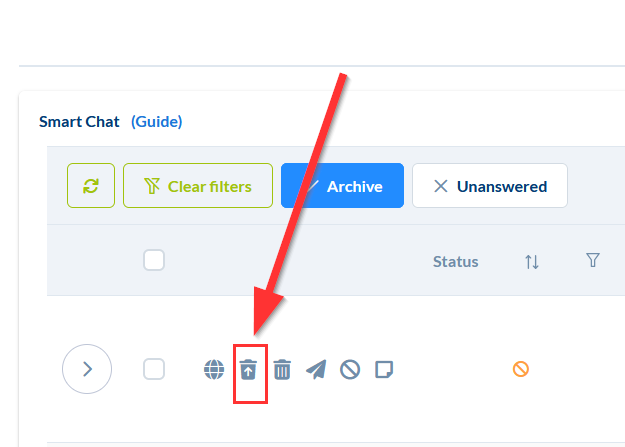Delete the chat with the trash icon
The height and width of the screenshot is (447, 625).
283,370
